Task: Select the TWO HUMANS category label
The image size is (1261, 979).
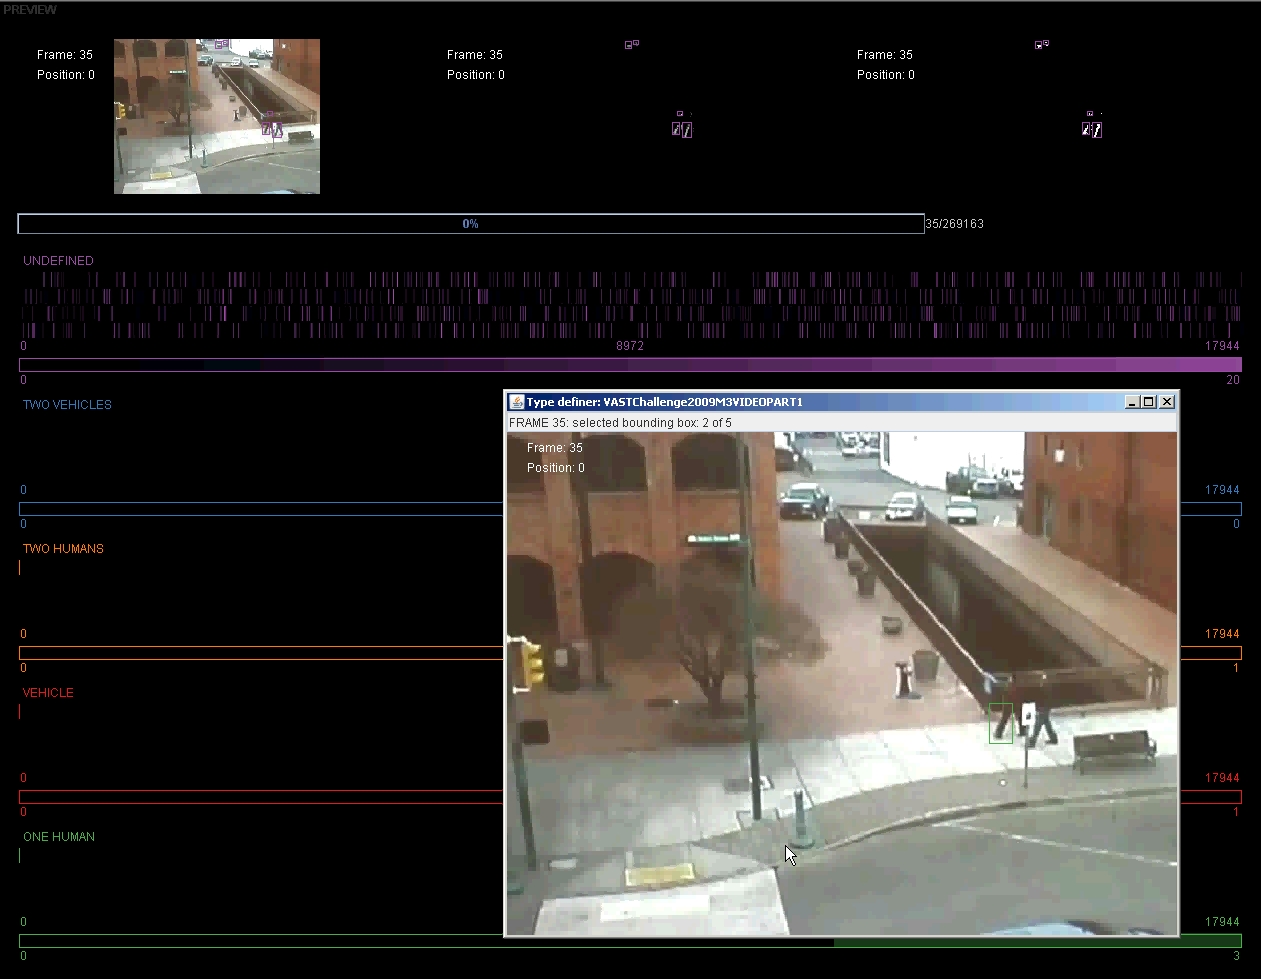Action: (63, 548)
